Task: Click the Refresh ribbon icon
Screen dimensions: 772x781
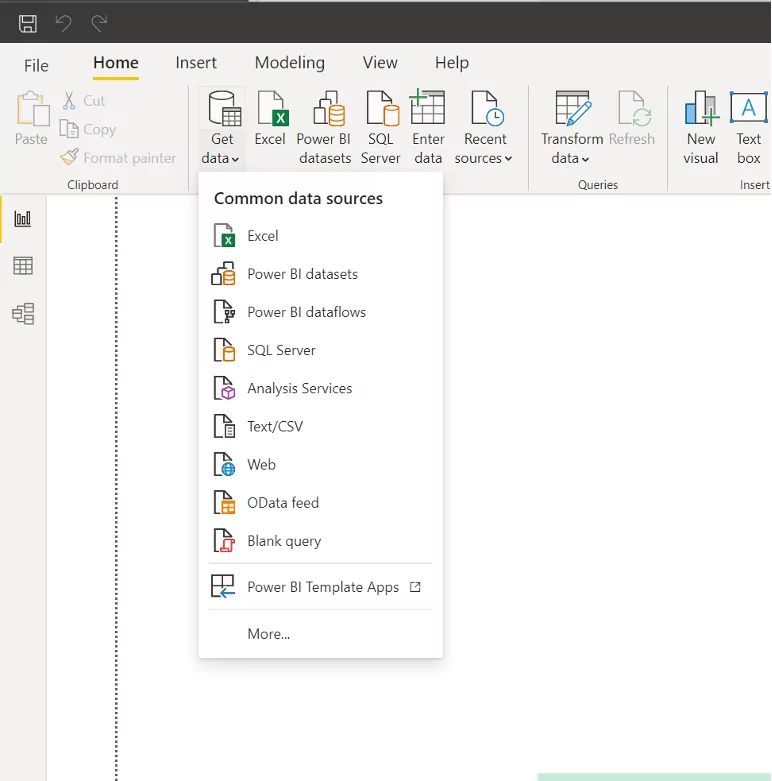Action: tap(634, 108)
